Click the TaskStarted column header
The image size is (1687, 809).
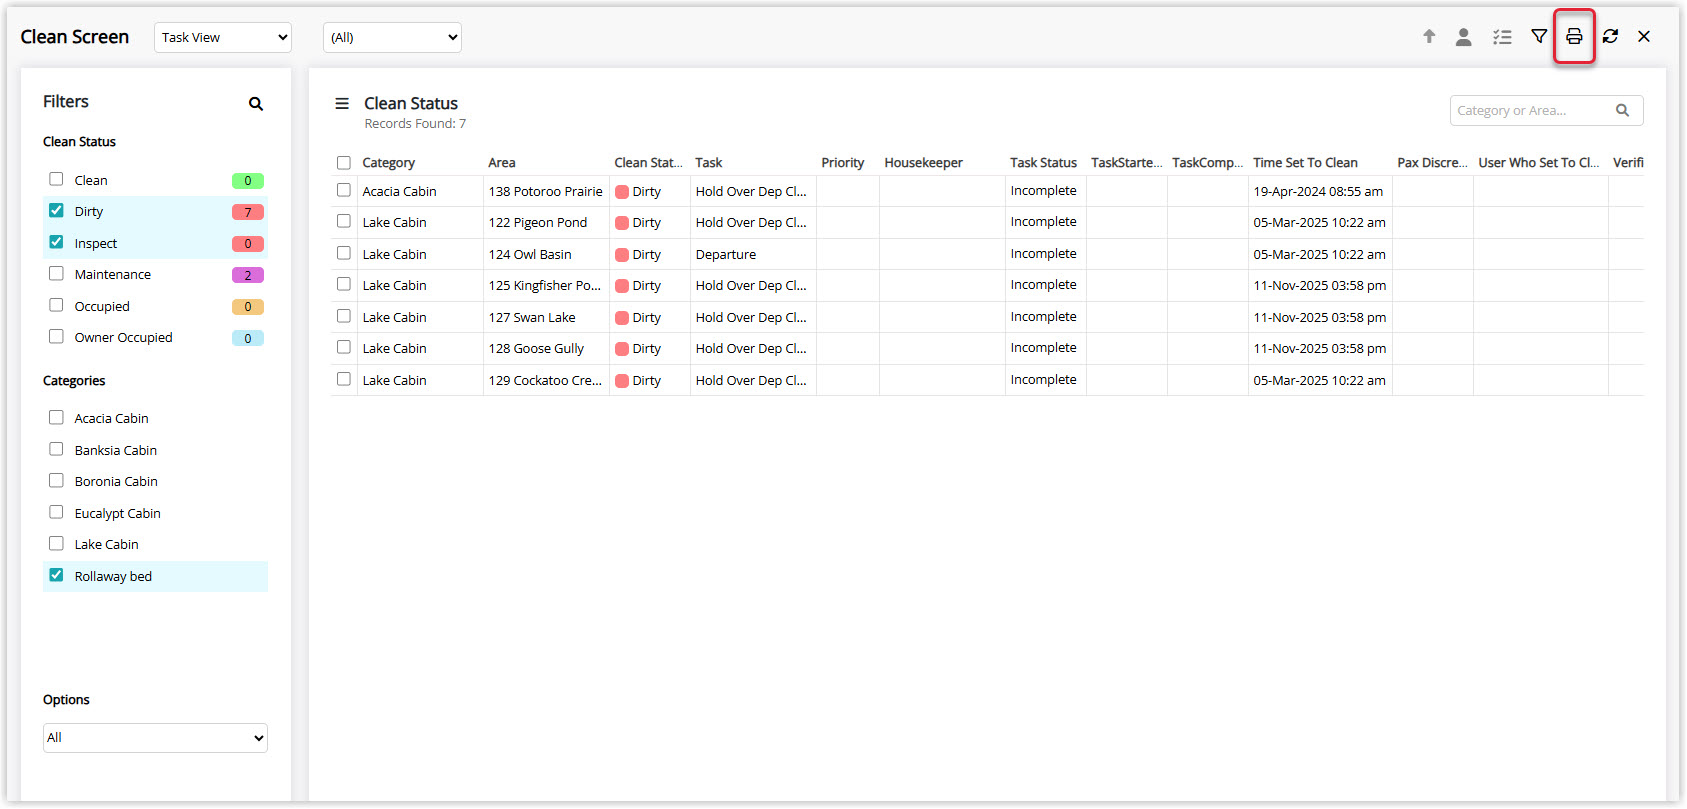click(1126, 163)
